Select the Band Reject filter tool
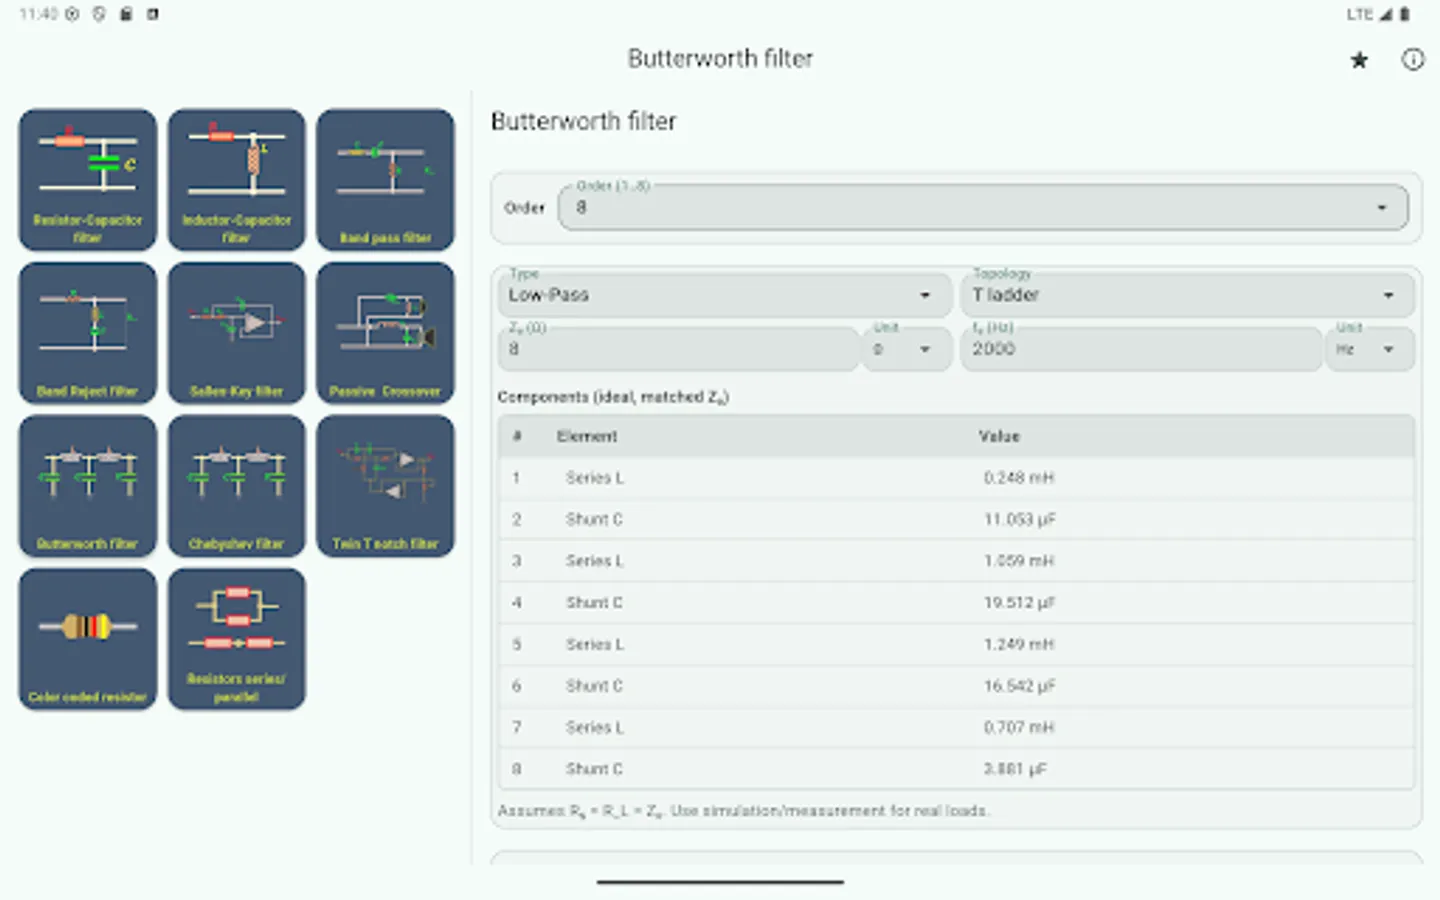This screenshot has height=900, width=1440. coord(87,333)
